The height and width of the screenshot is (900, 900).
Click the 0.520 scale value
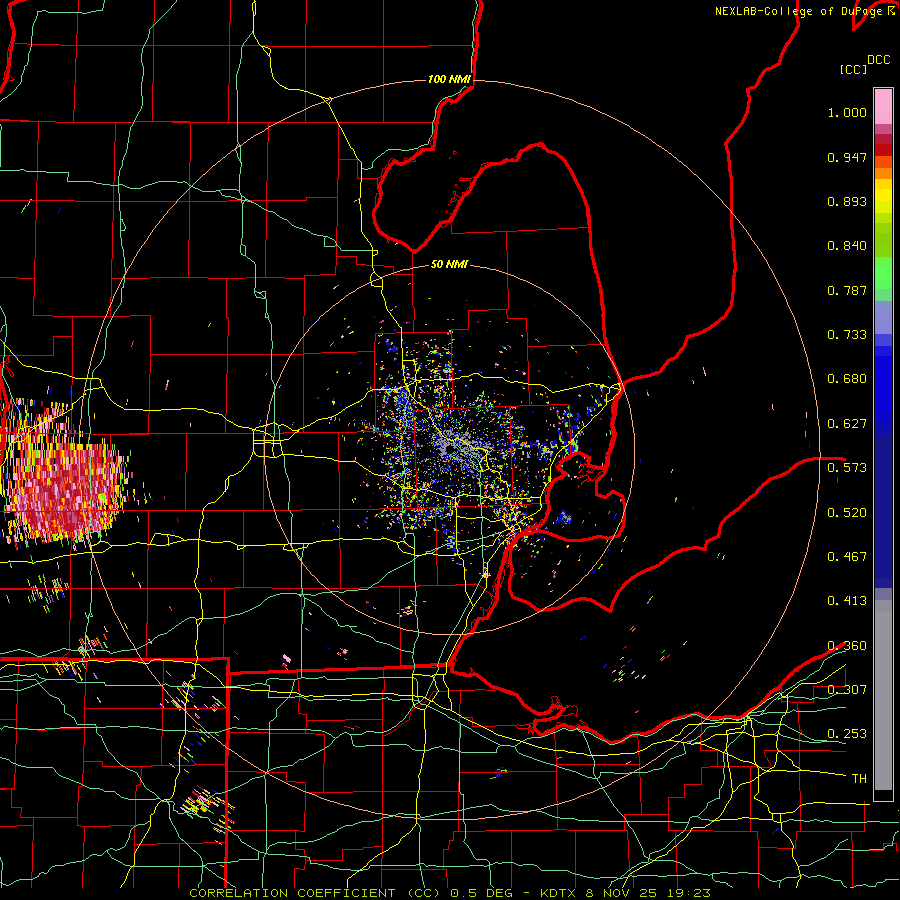[x=847, y=513]
